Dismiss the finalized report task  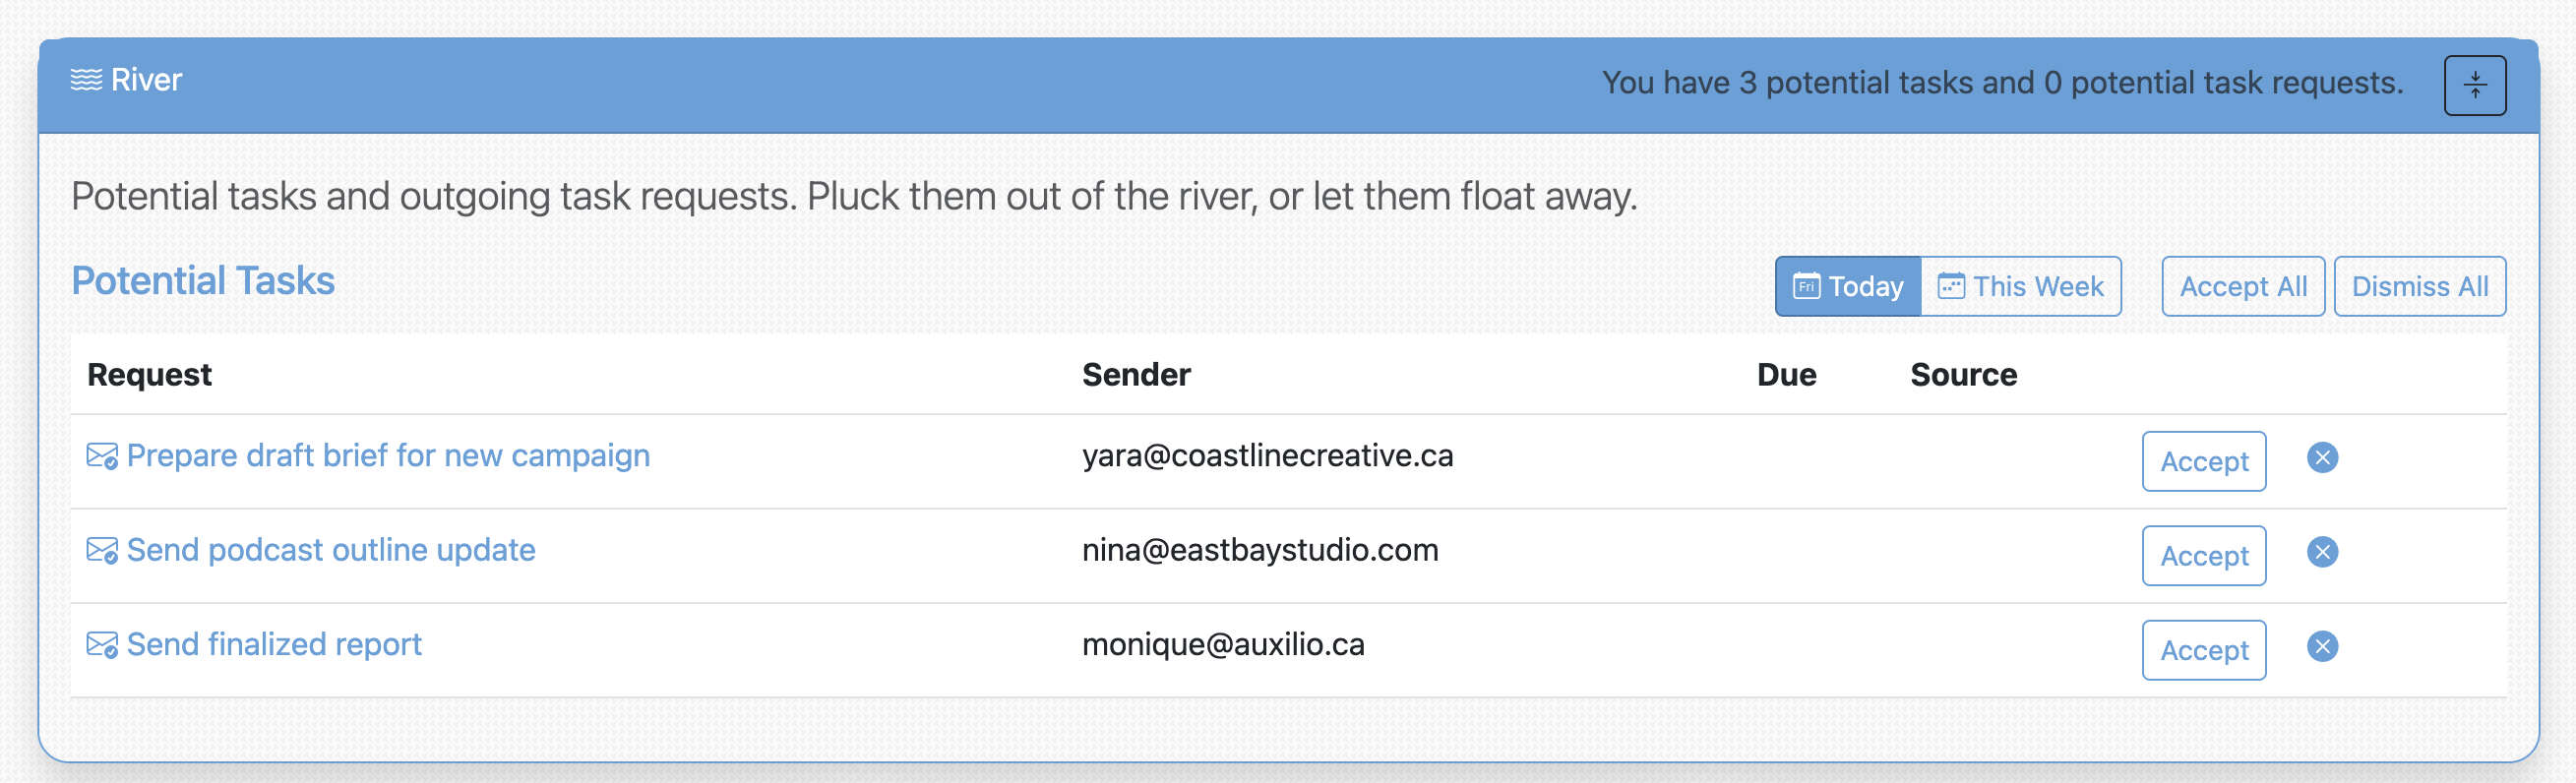point(2322,647)
